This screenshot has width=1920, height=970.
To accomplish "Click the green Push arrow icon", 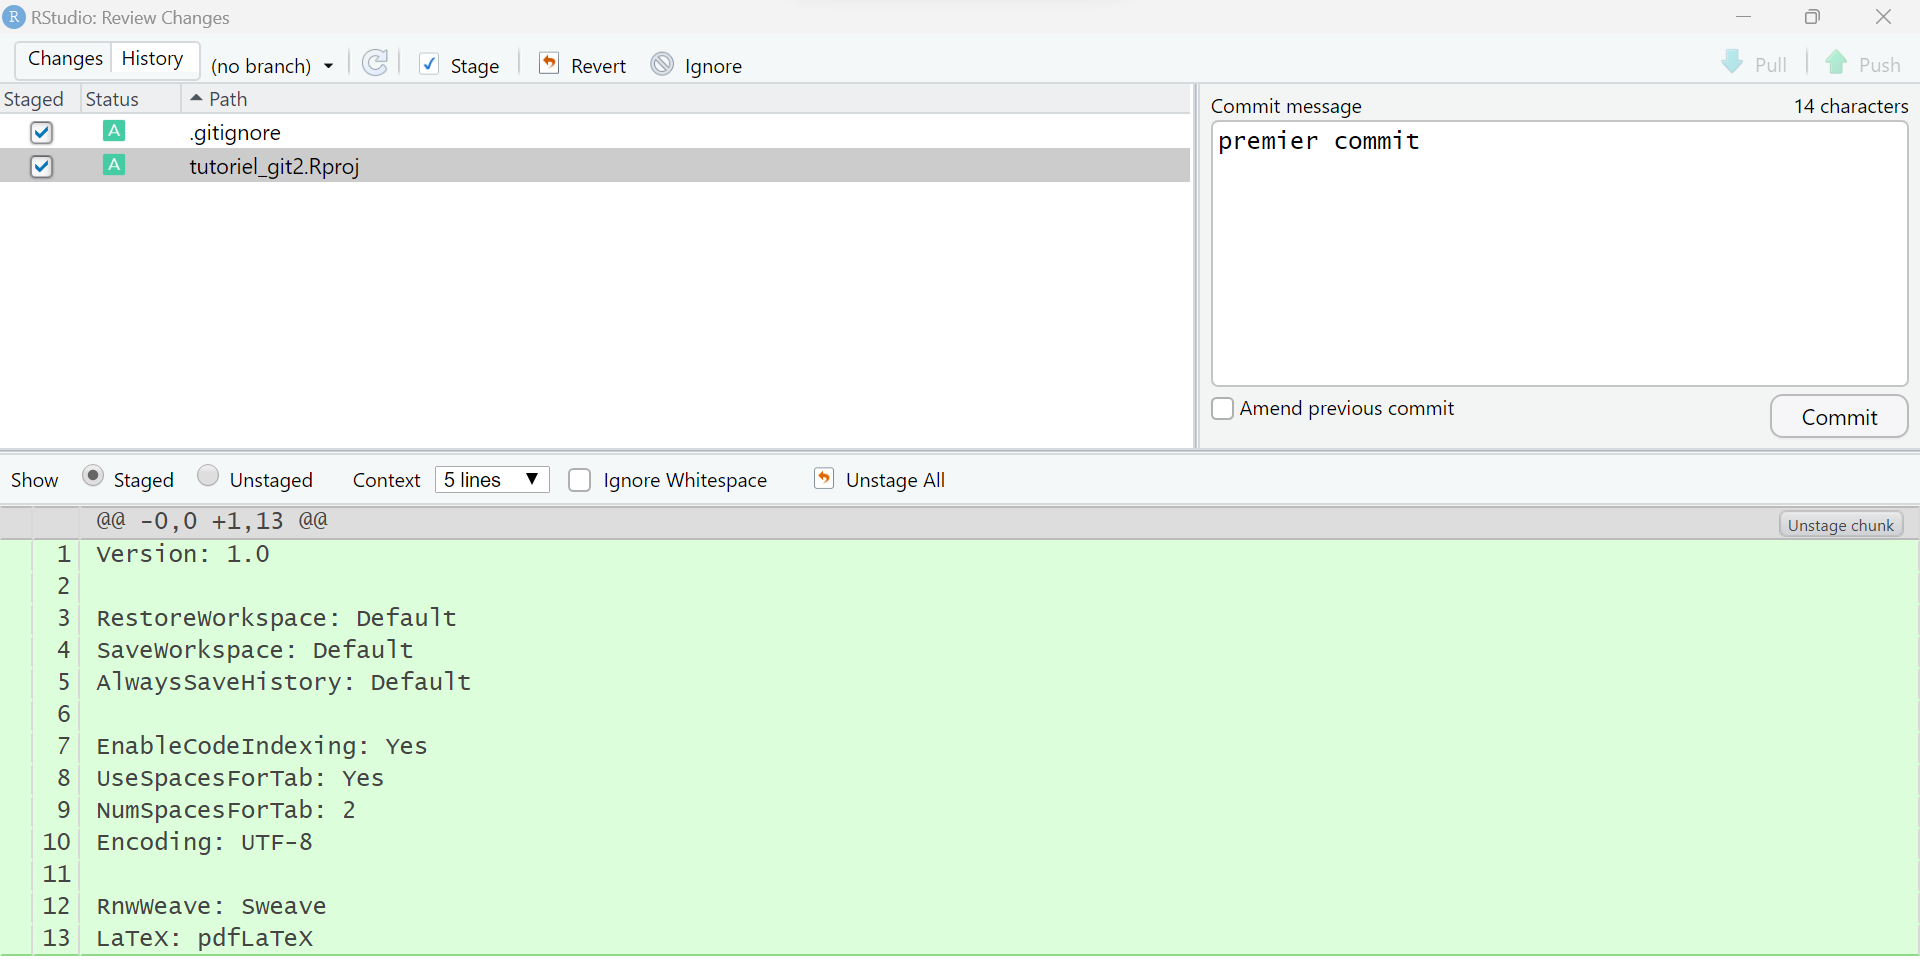I will click(1836, 63).
